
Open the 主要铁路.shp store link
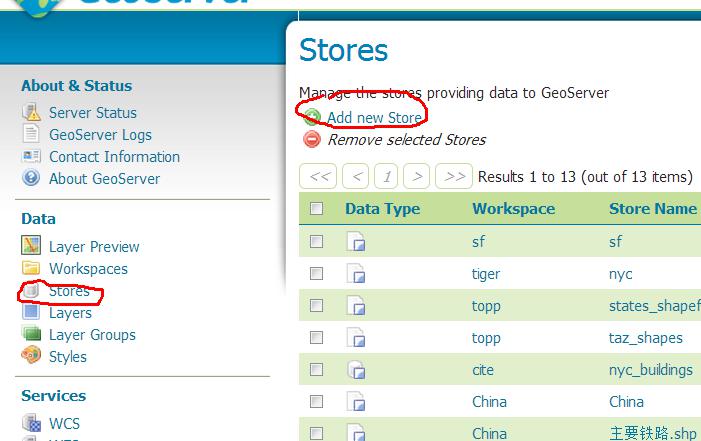point(653,433)
